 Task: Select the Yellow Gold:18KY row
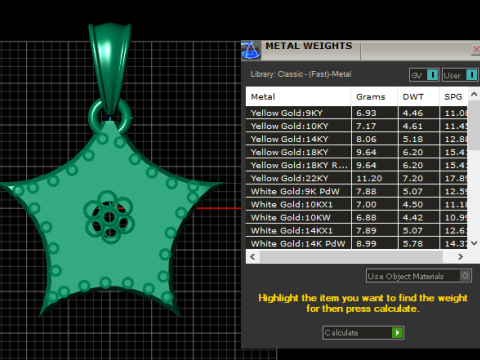tap(357, 152)
